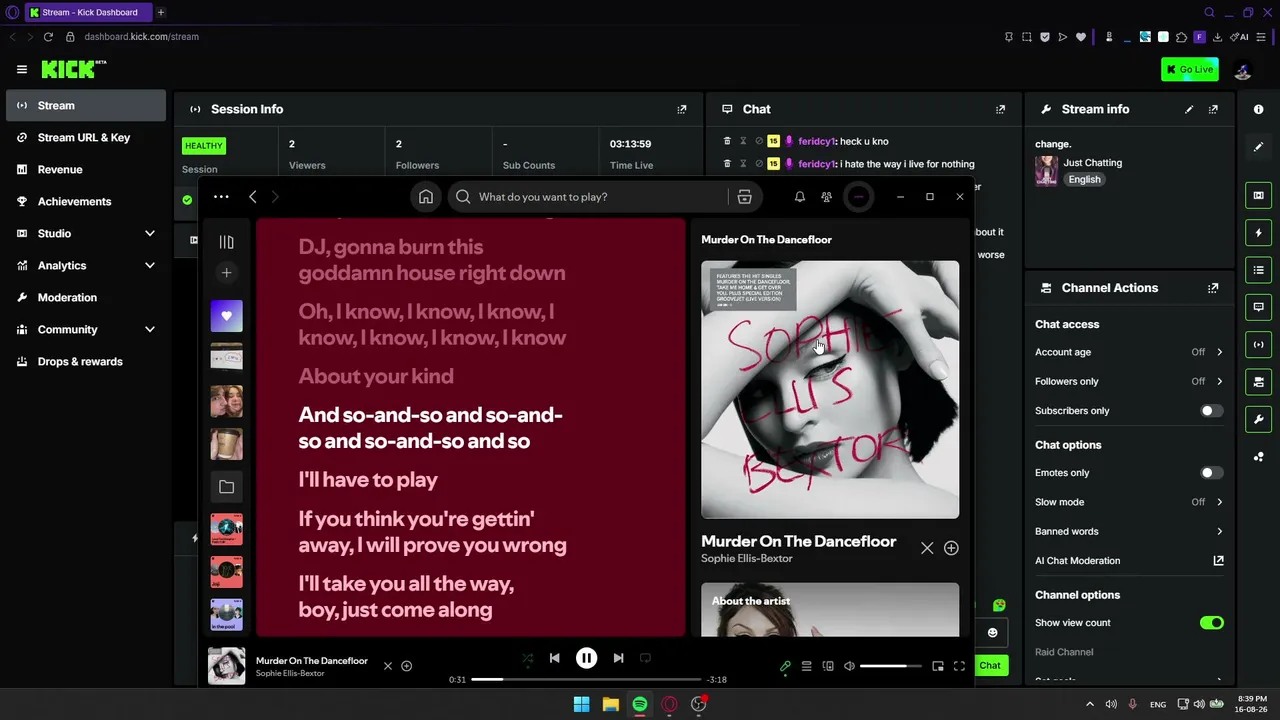This screenshot has height=720, width=1280.
Task: Open AI Chat Moderation link
Action: pos(1129,561)
